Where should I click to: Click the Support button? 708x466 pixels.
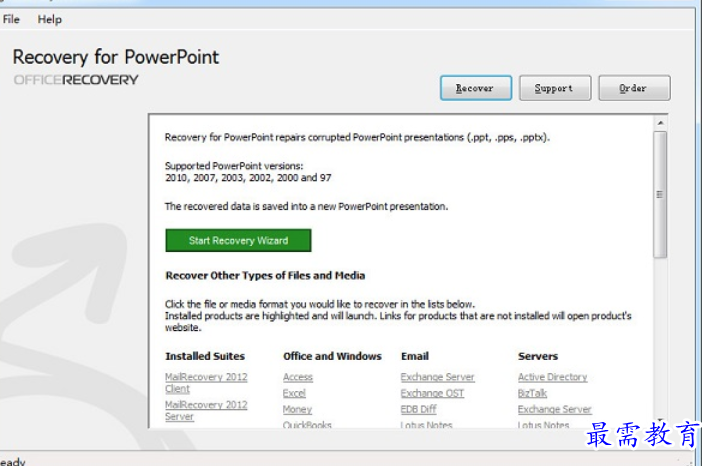click(x=554, y=88)
